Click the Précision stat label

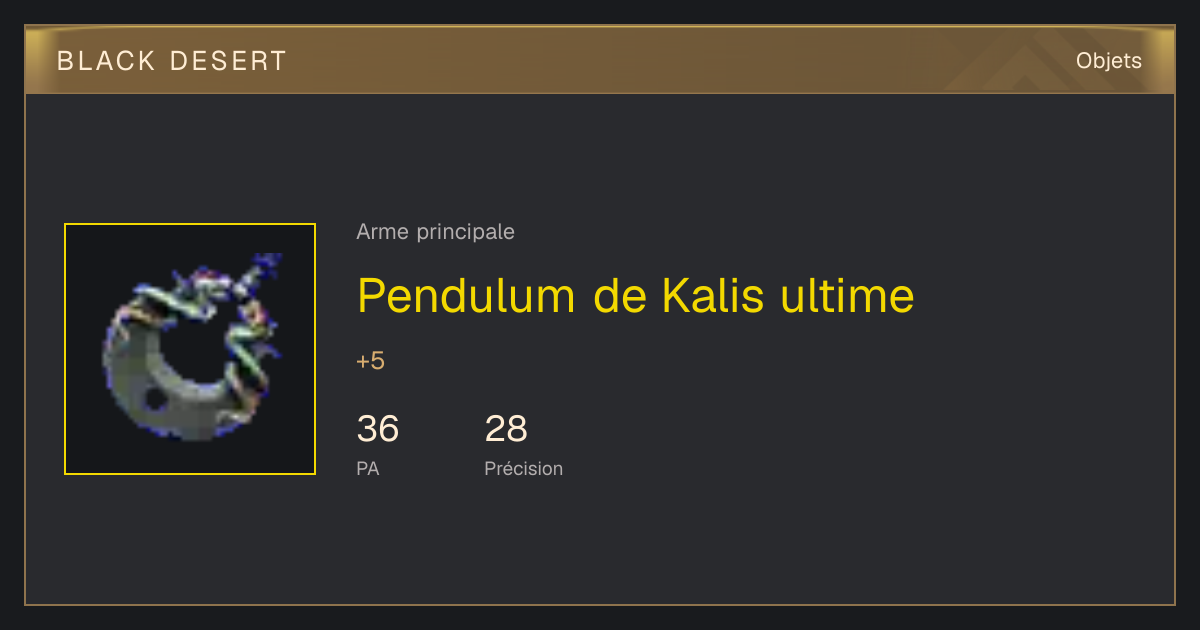click(523, 468)
